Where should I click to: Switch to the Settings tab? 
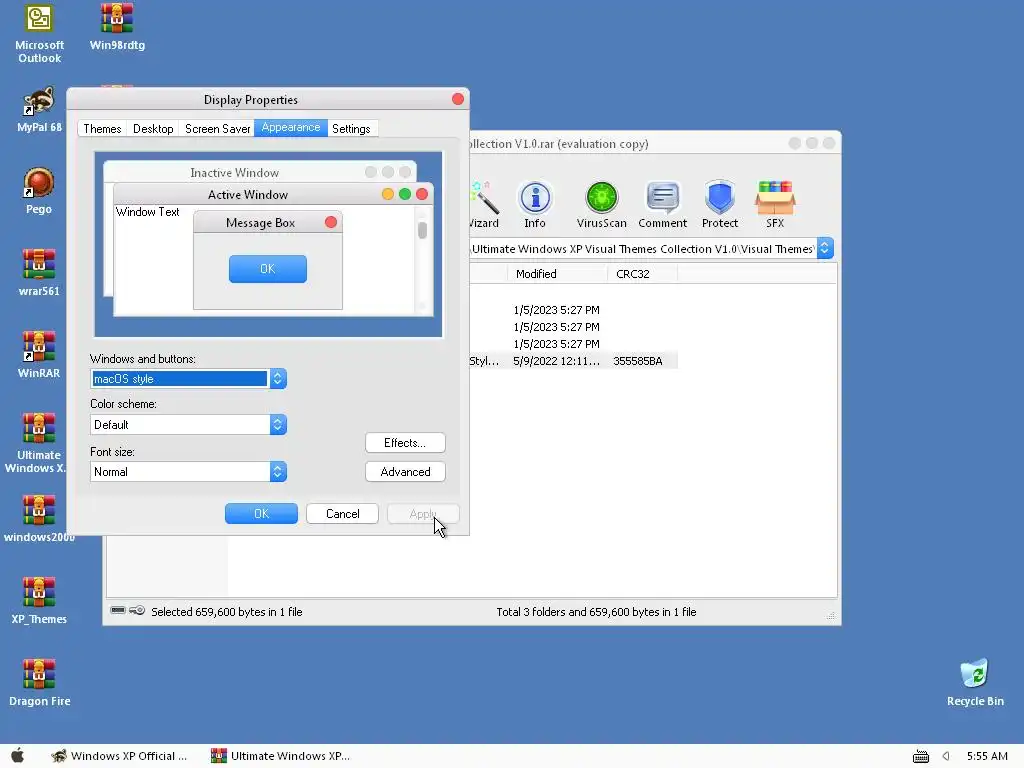click(351, 129)
